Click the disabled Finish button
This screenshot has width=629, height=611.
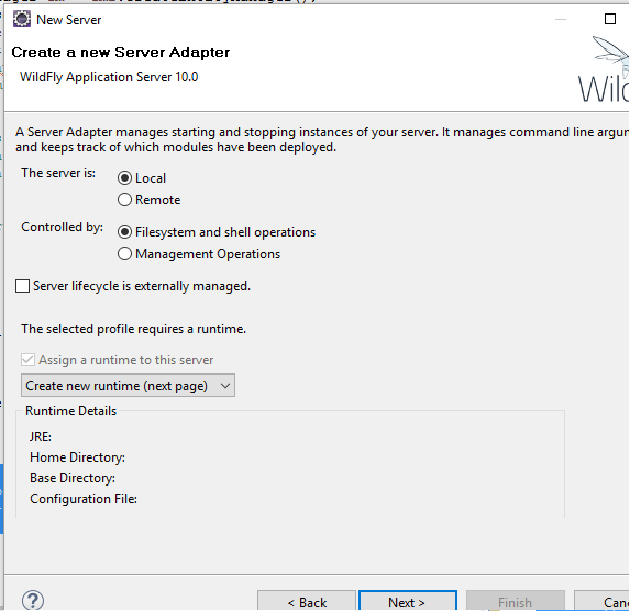click(515, 601)
